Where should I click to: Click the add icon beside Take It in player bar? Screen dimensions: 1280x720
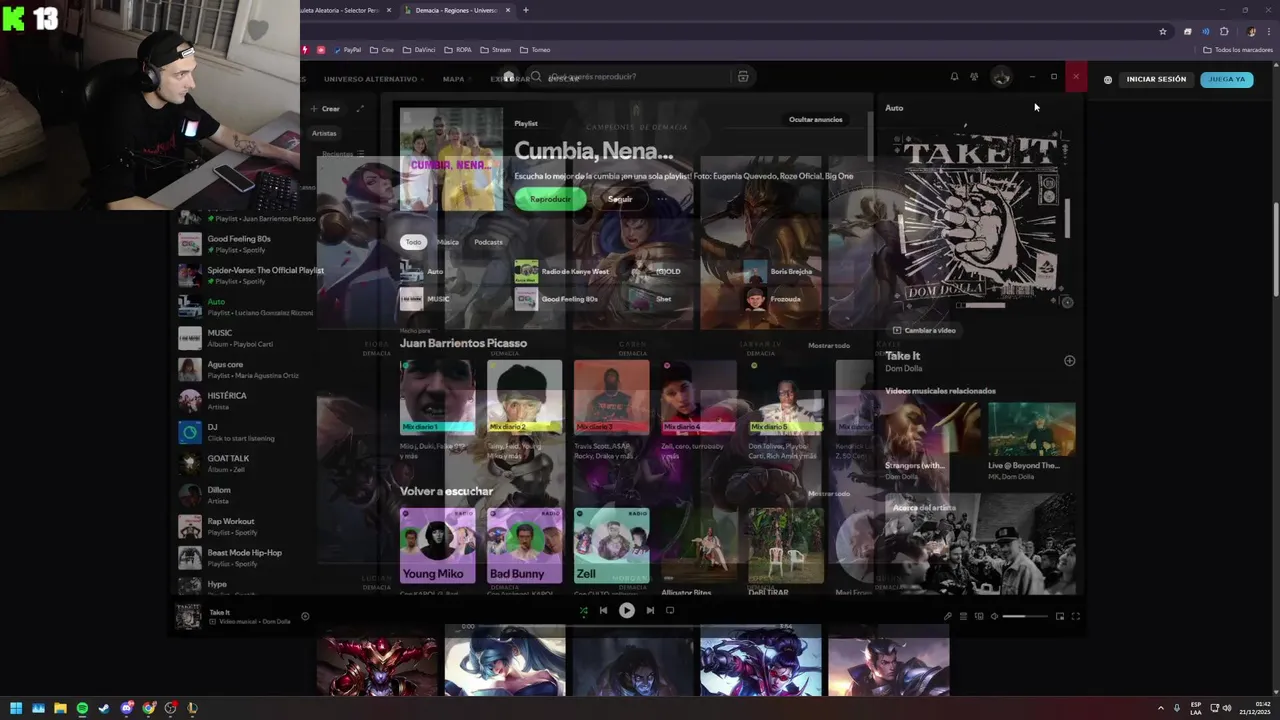[x=305, y=617]
